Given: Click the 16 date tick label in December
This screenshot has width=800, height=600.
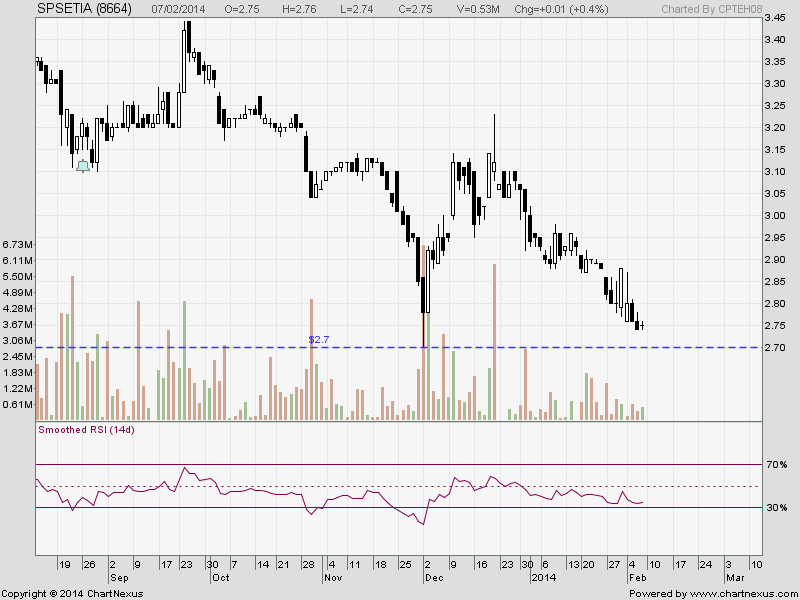Looking at the screenshot, I should [481, 565].
